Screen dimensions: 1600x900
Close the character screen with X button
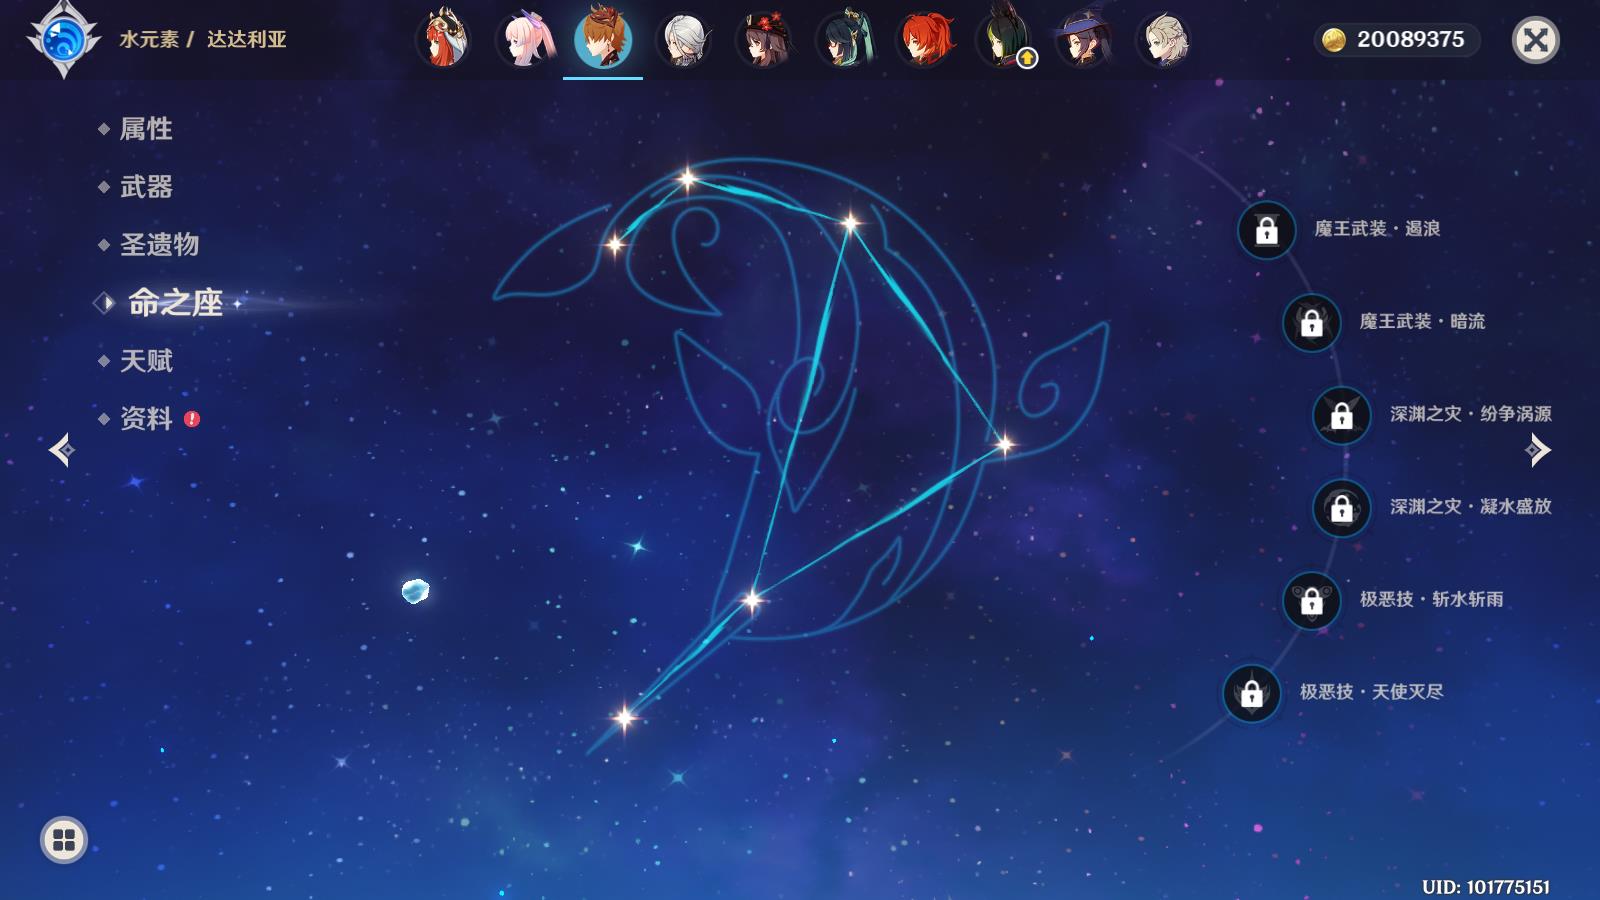click(x=1536, y=40)
